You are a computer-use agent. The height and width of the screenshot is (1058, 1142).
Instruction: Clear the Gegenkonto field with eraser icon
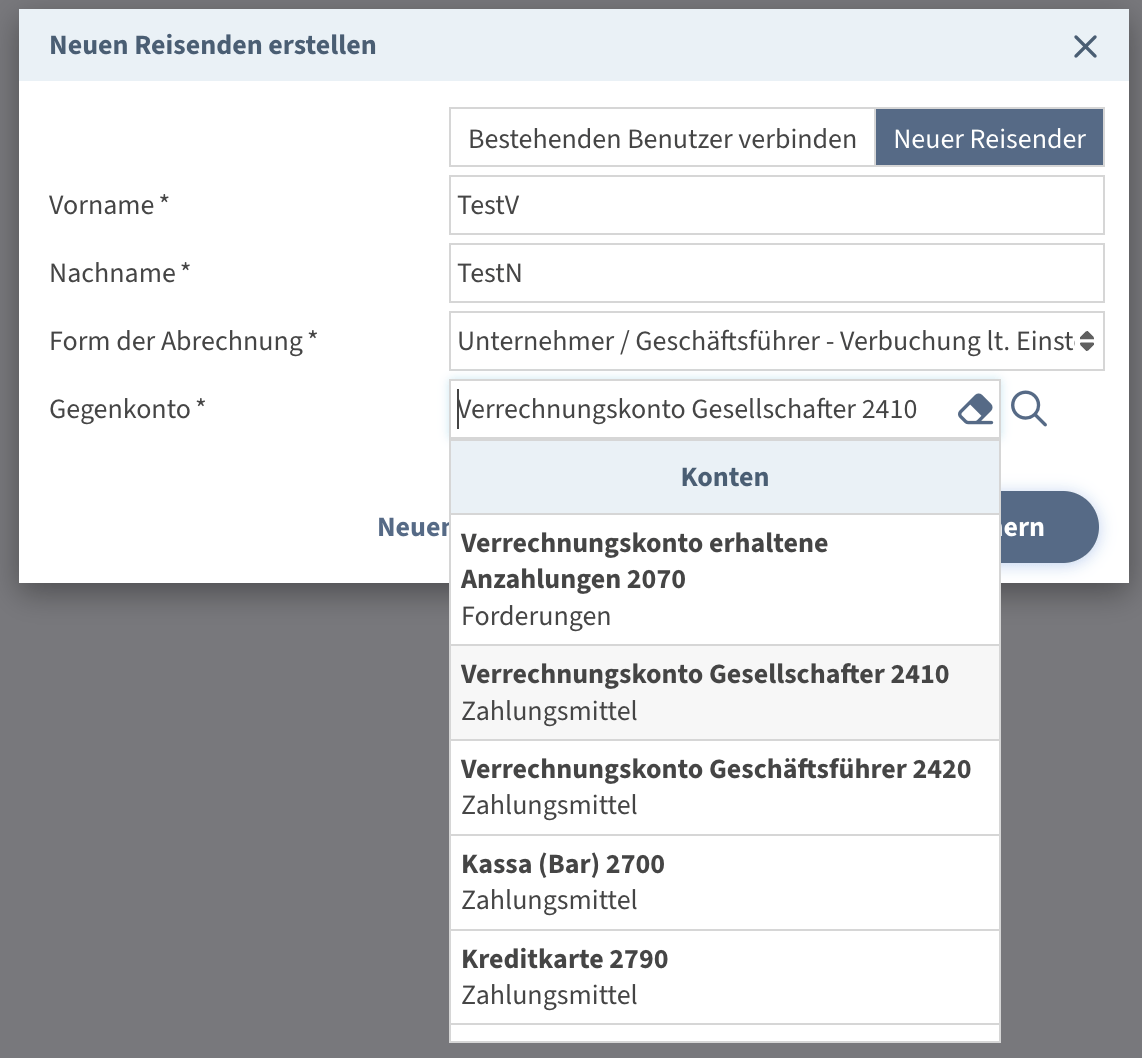[975, 409]
